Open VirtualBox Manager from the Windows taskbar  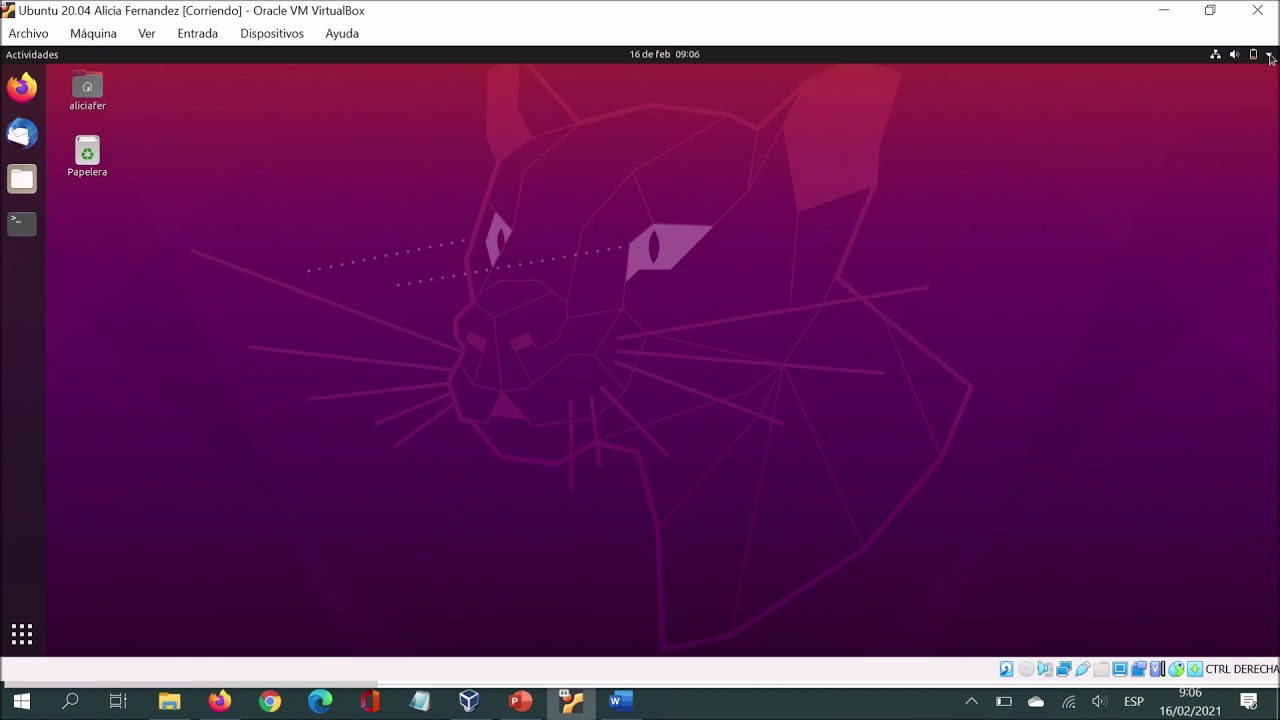tap(469, 701)
